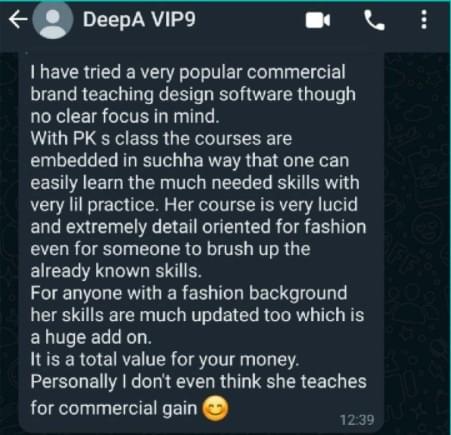Click the text 'Personally I don't even think she teaches'
Screen dimensions: 451x435
click(x=199, y=382)
